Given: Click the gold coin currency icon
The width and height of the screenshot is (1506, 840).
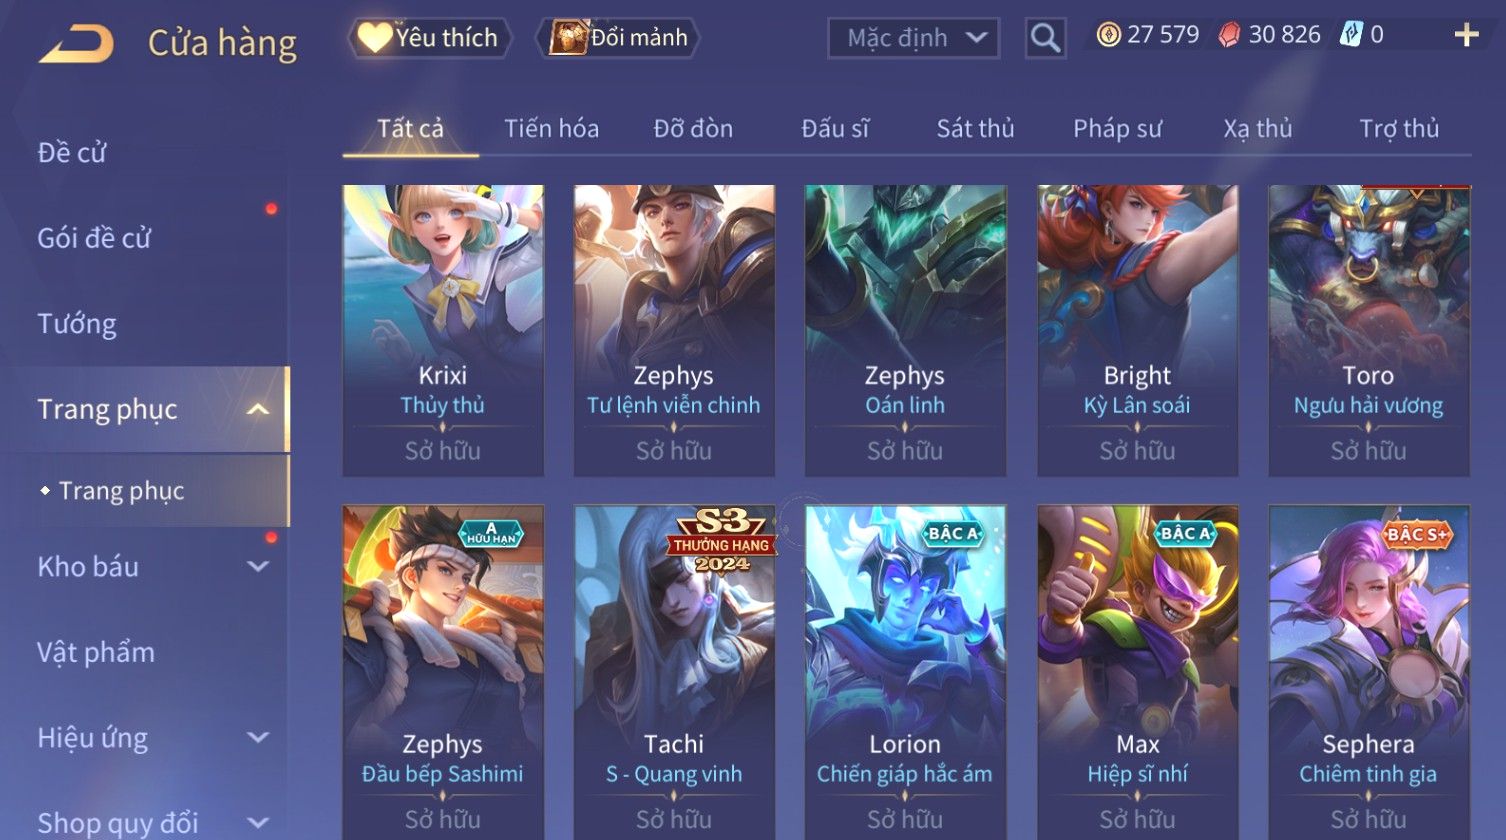Looking at the screenshot, I should (x=1108, y=35).
